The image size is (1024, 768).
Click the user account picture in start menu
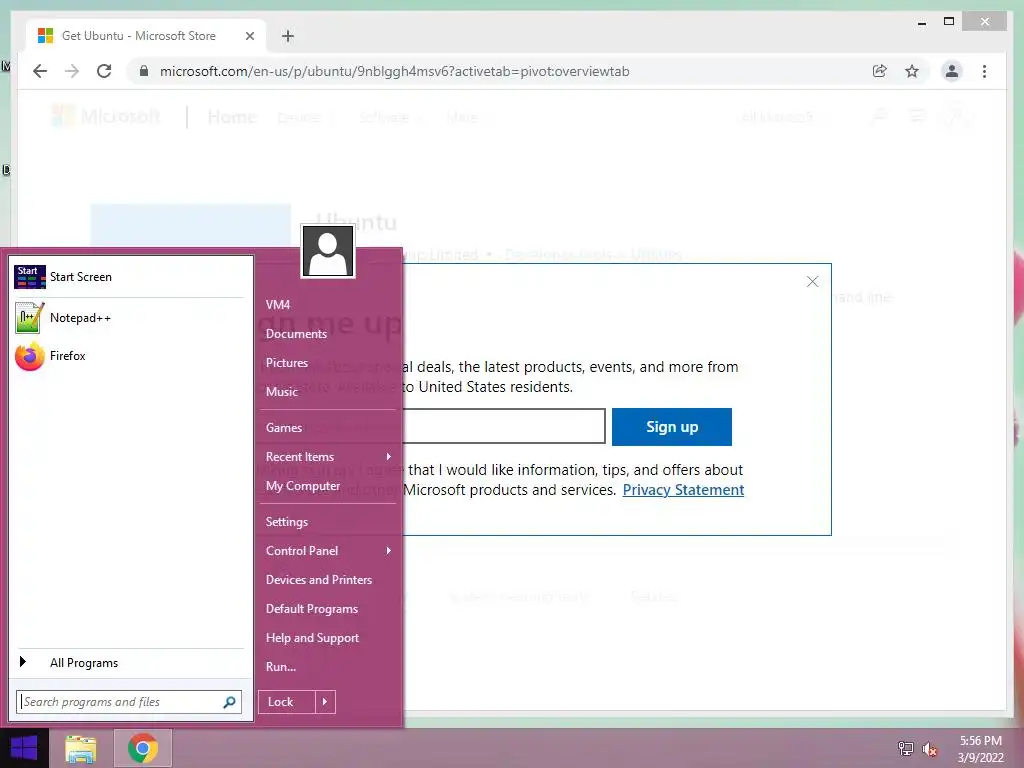328,251
